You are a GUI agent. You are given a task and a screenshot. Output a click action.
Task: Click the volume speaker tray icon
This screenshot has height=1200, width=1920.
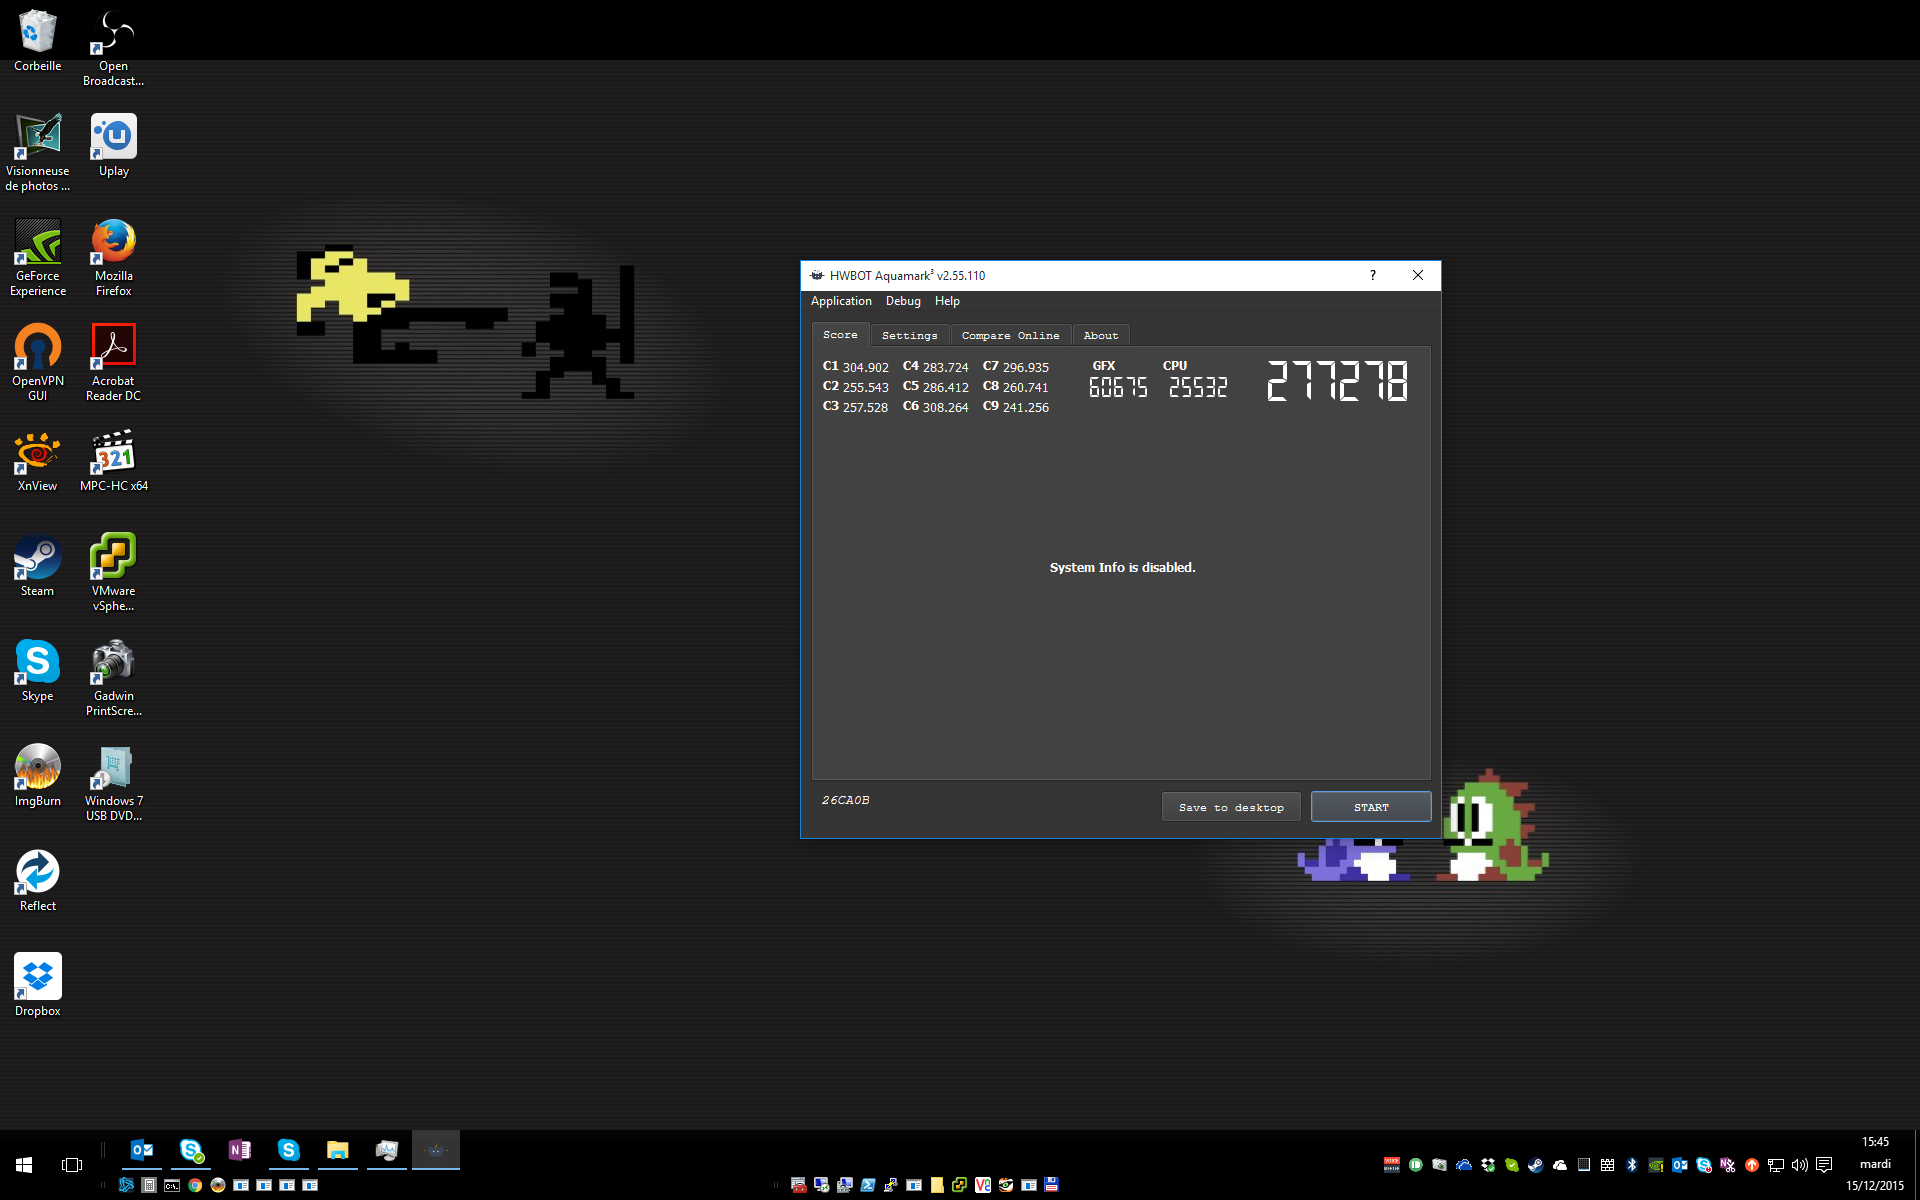(1800, 1164)
